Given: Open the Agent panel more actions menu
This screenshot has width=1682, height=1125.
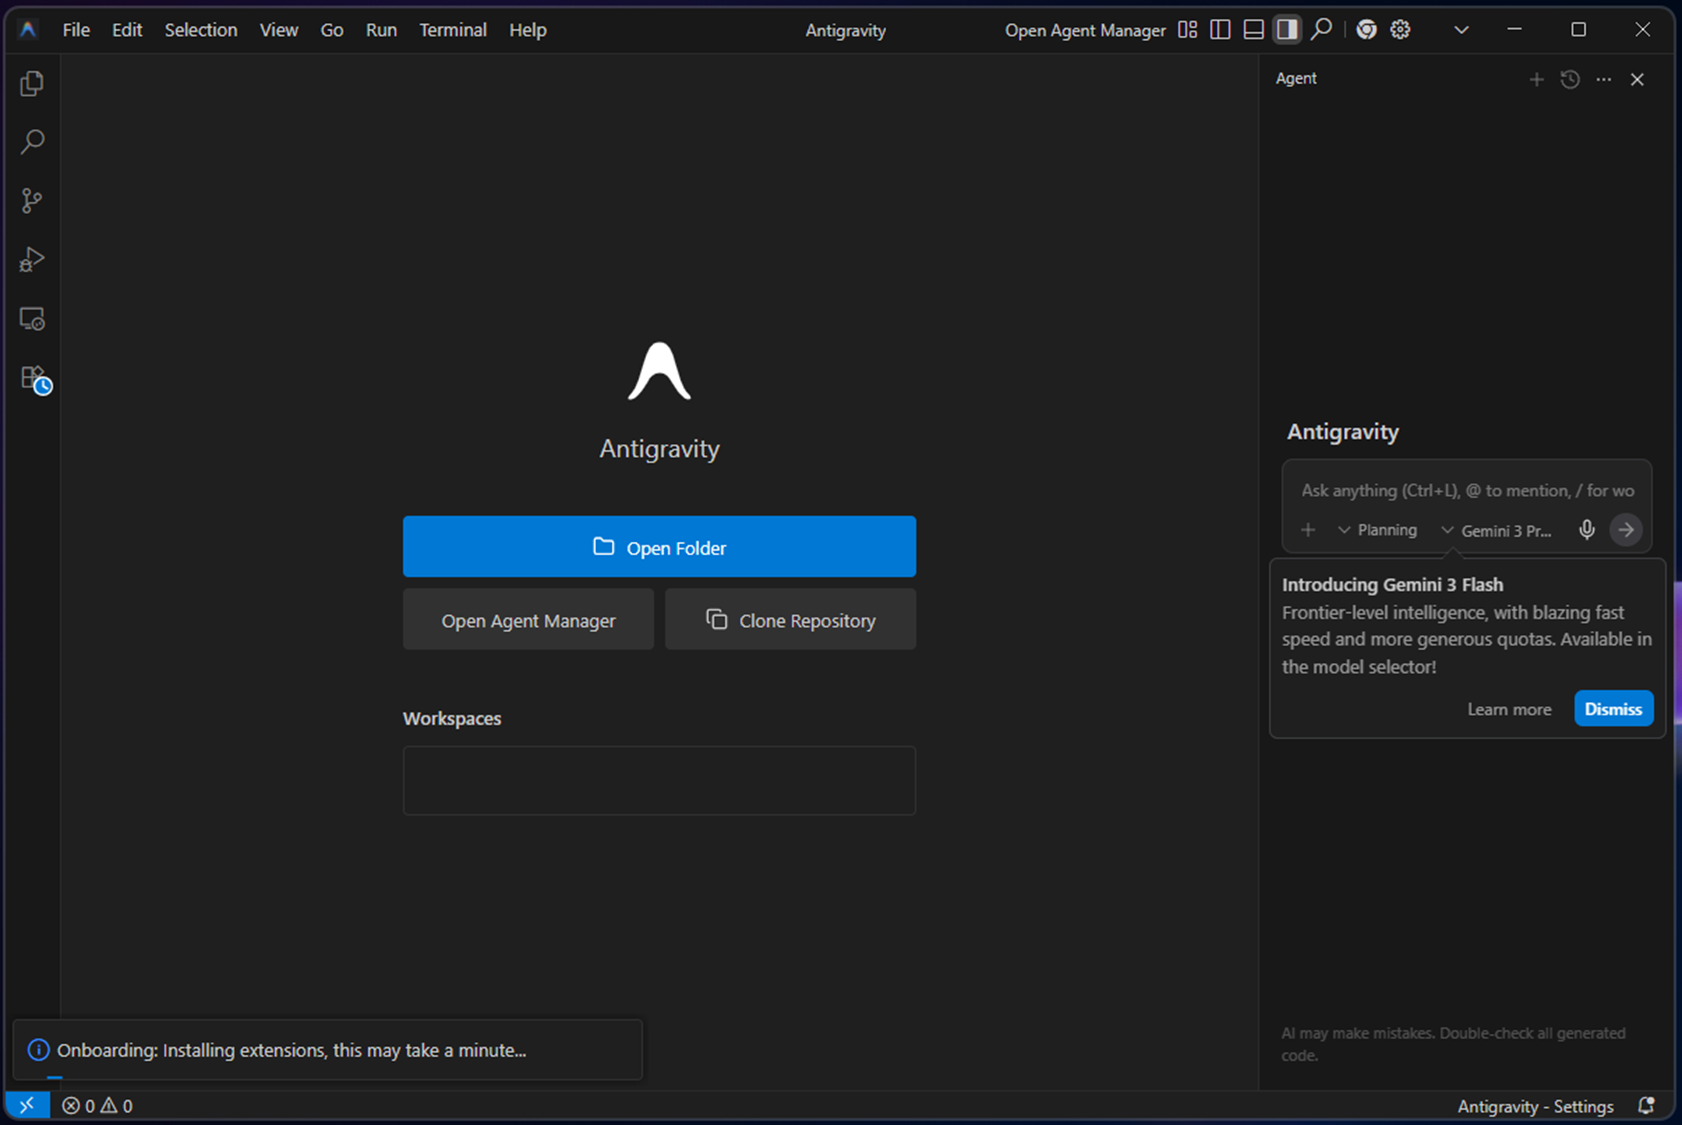Looking at the screenshot, I should point(1604,79).
